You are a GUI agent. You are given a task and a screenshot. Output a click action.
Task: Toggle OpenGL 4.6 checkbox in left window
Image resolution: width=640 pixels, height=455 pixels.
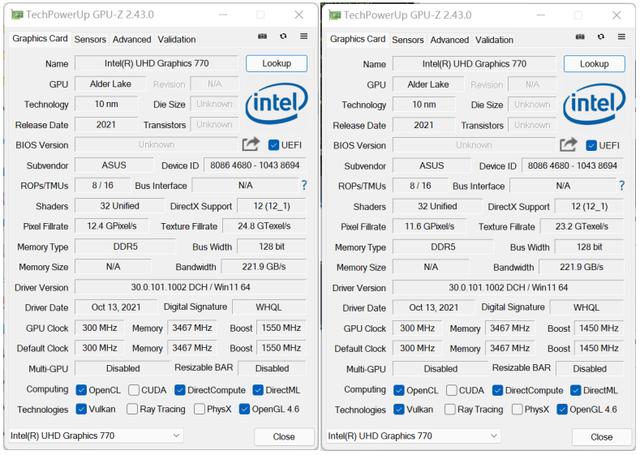244,409
